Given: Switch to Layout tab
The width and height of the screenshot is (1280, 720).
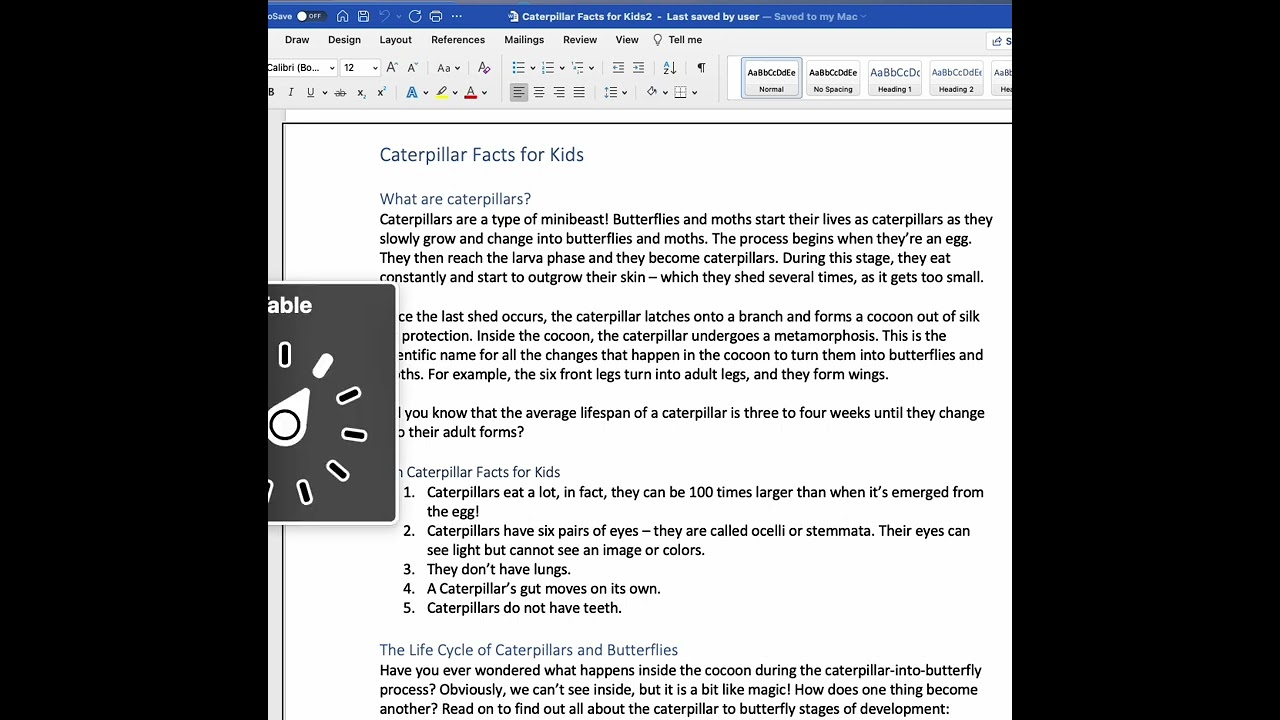Looking at the screenshot, I should click(x=395, y=40).
